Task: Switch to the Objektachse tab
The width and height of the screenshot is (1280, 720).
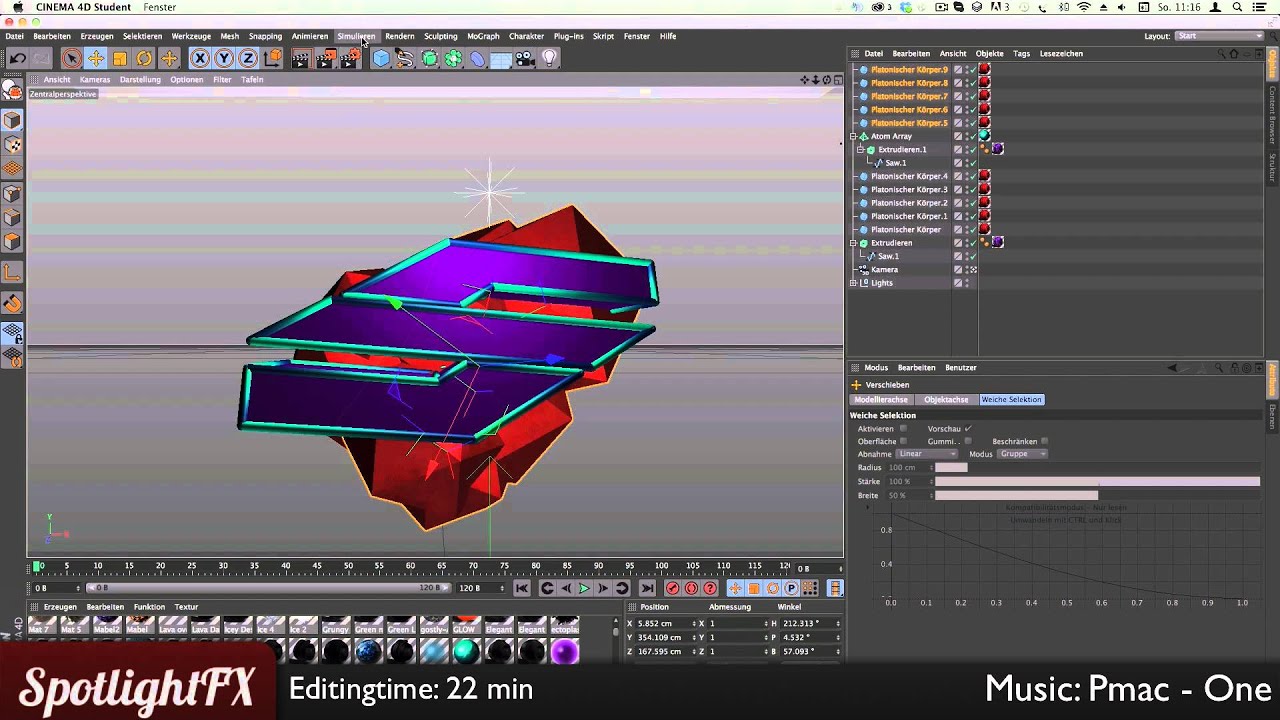Action: (946, 400)
